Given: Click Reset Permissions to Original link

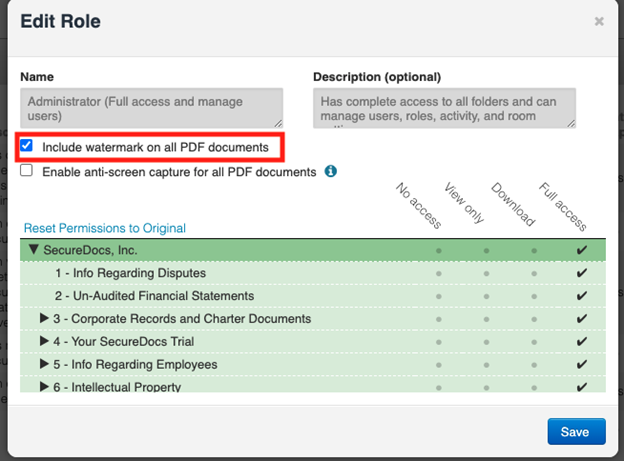Looking at the screenshot, I should (x=105, y=228).
